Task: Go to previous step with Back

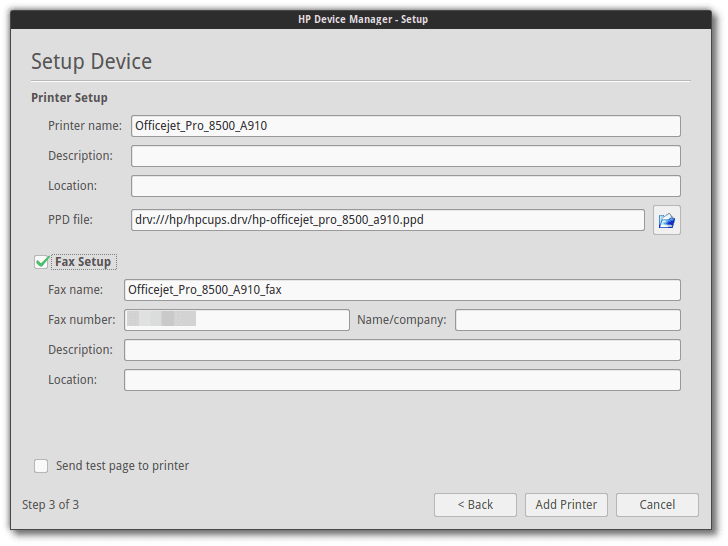Action: 475,505
